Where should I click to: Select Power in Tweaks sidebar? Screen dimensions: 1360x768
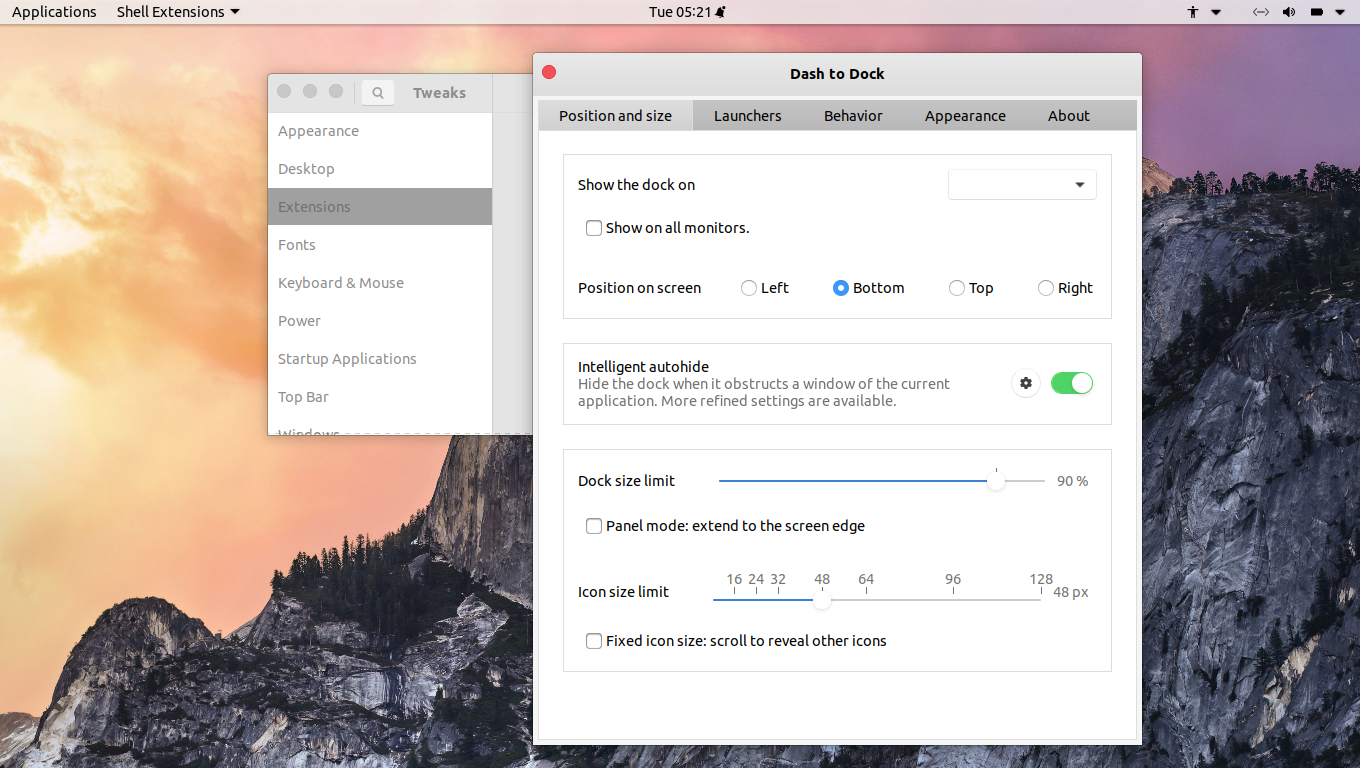(380, 321)
